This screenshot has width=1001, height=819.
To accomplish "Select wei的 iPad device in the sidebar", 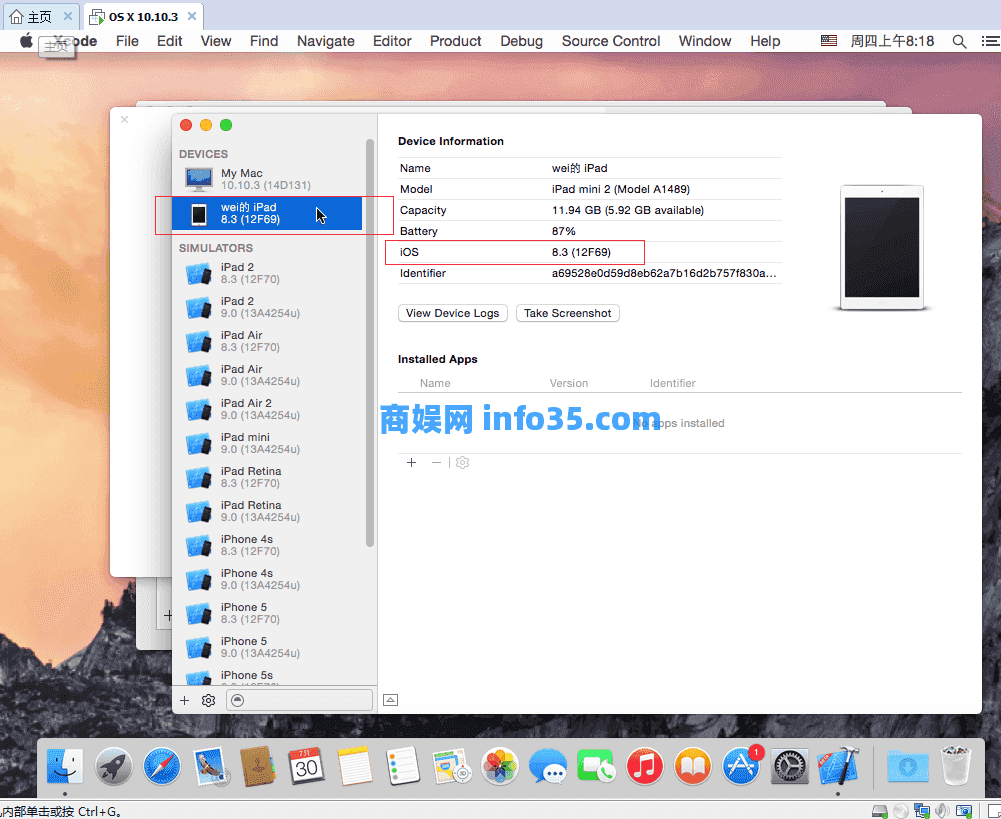I will click(x=267, y=213).
